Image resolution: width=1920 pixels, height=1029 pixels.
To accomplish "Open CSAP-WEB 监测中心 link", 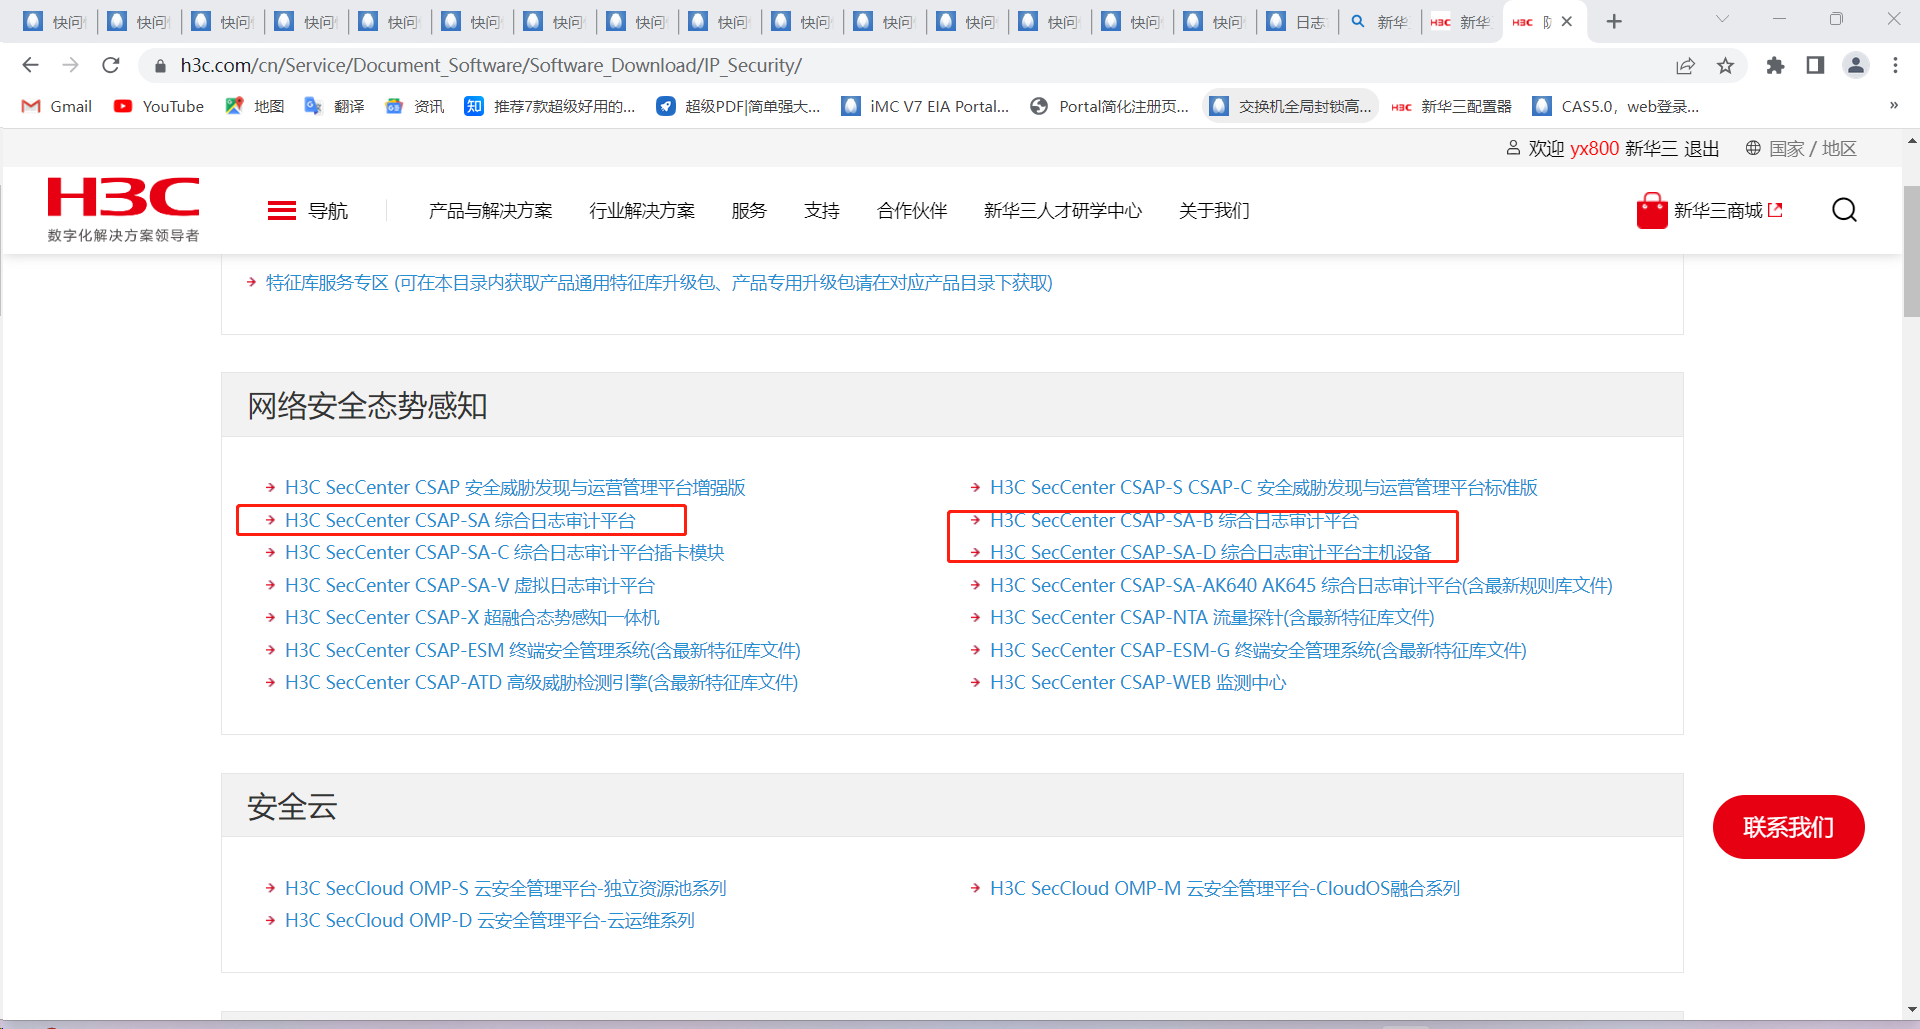I will point(1138,683).
